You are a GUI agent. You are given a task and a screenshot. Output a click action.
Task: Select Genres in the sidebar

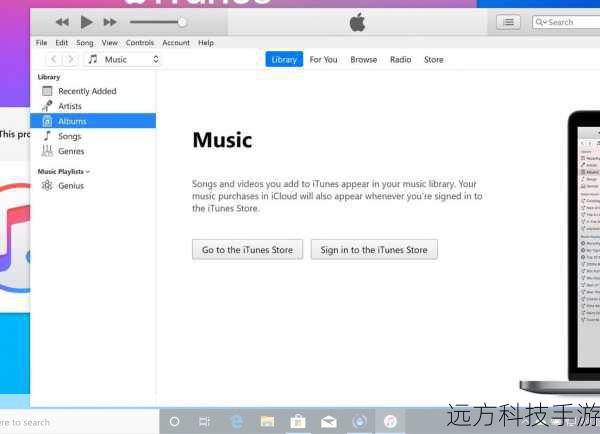pyautogui.click(x=93, y=151)
